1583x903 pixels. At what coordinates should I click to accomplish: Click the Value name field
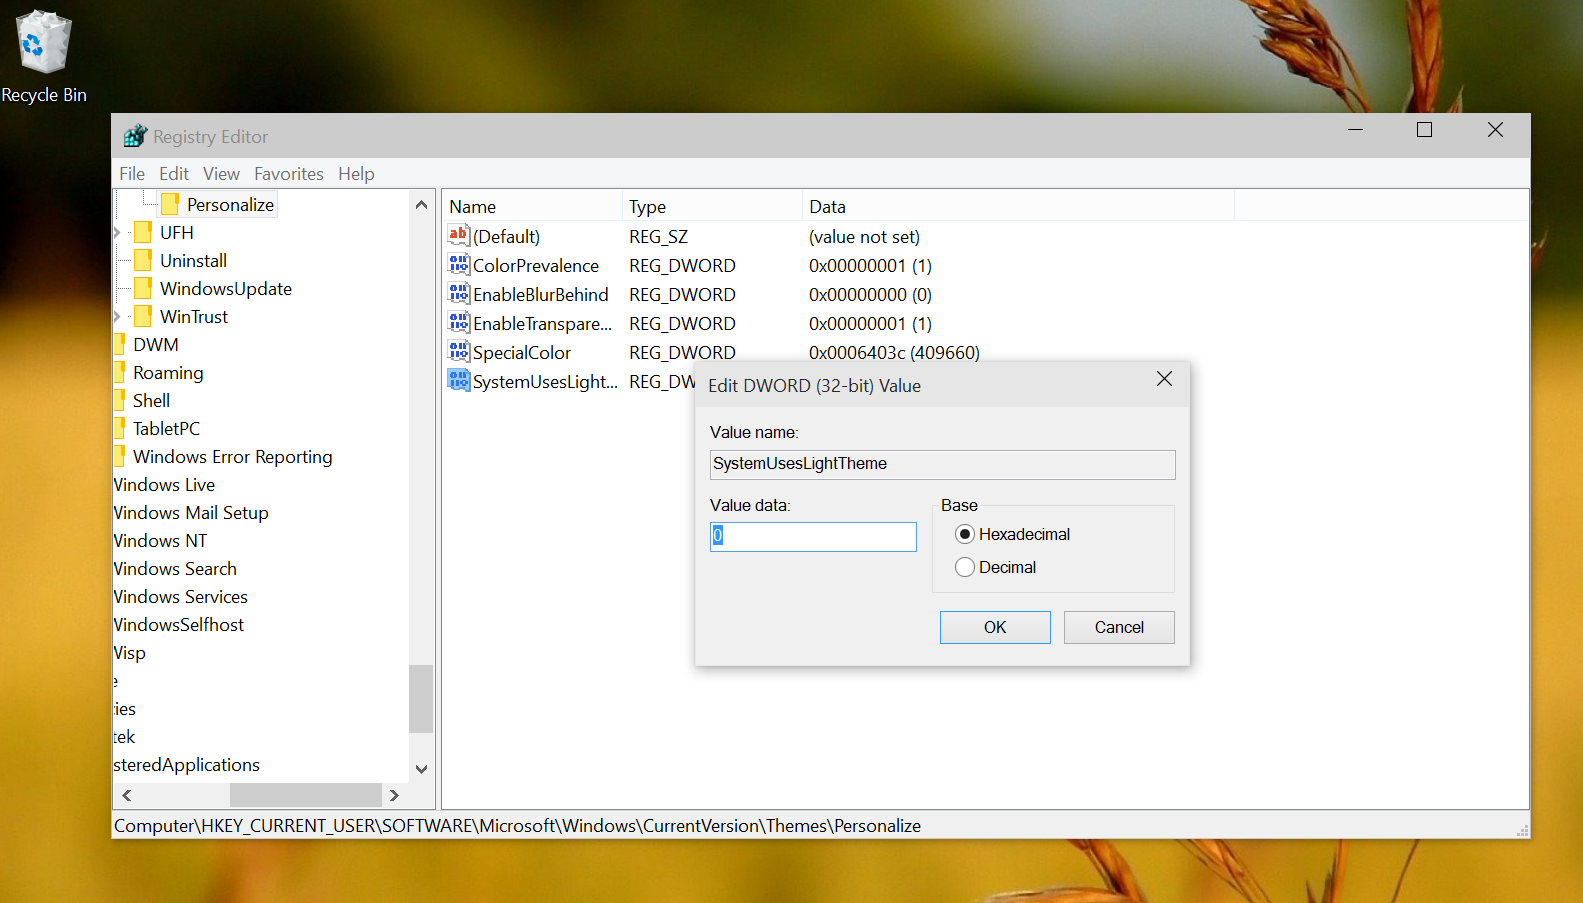(942, 464)
